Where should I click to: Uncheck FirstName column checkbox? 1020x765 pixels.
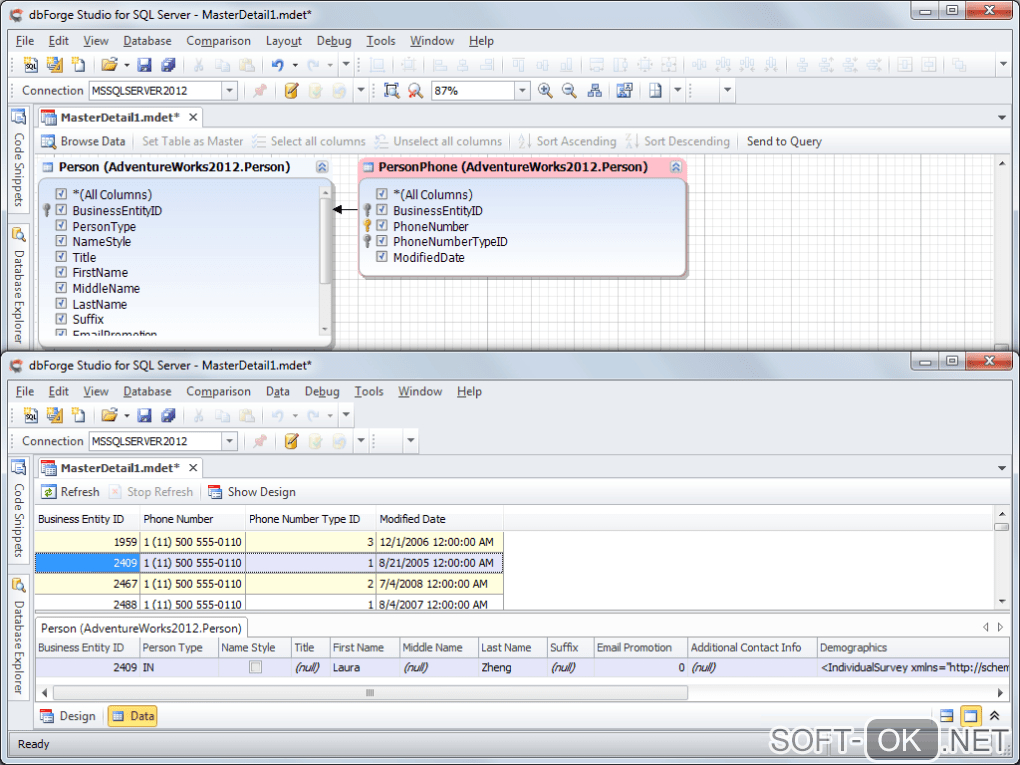[x=61, y=272]
